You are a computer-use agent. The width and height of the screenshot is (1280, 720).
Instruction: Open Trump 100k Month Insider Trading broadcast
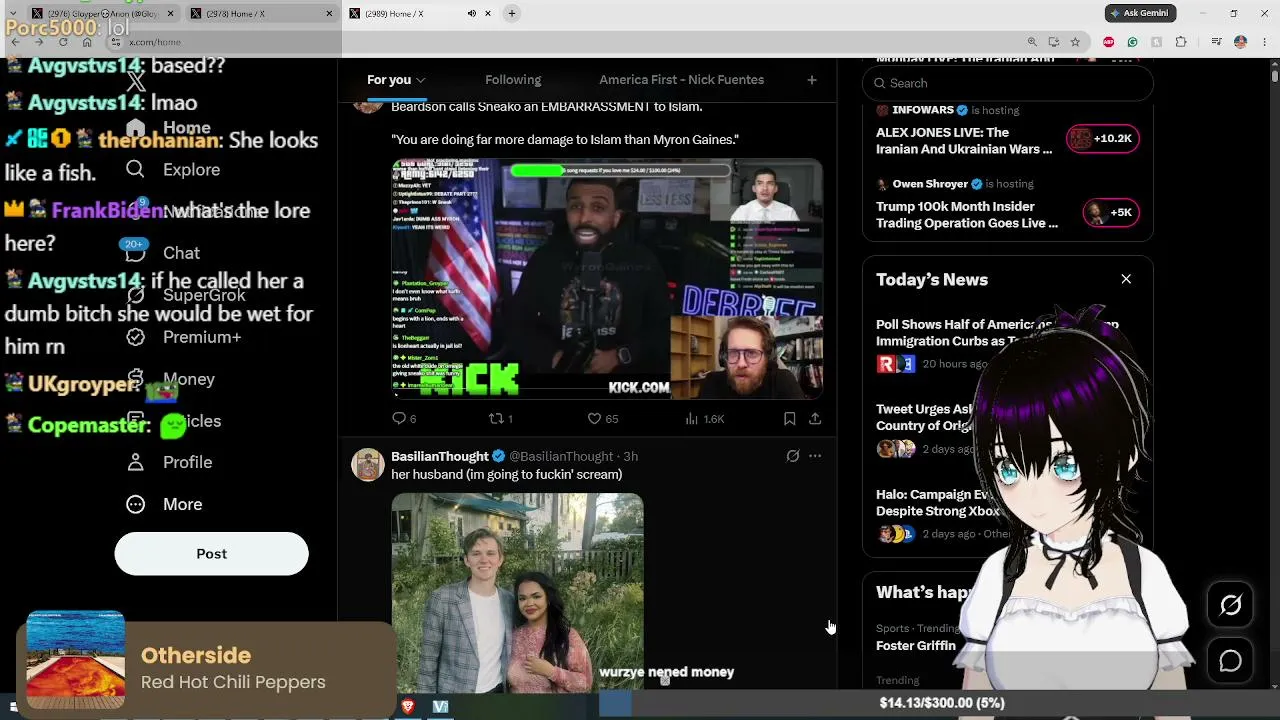click(967, 215)
